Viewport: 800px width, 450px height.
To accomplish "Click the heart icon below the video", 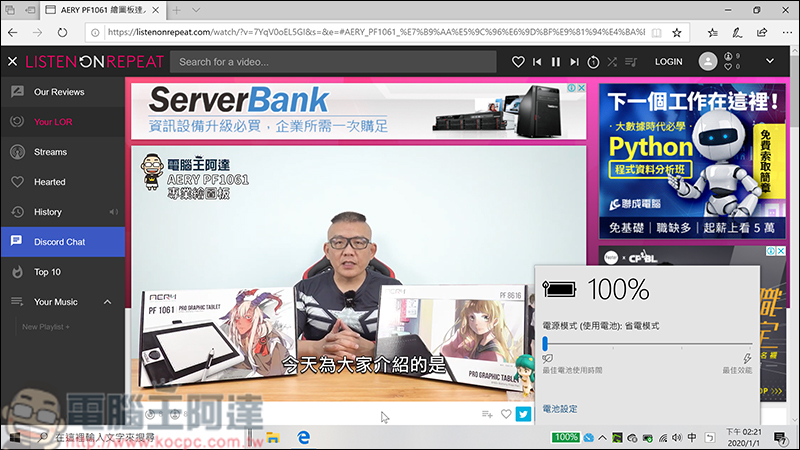I will [x=506, y=414].
